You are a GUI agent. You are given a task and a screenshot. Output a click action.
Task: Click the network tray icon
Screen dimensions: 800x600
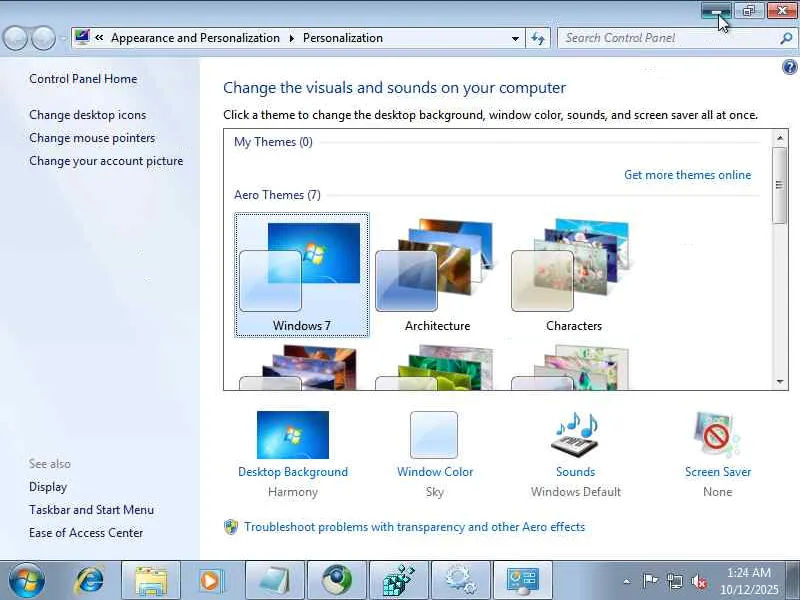[675, 581]
